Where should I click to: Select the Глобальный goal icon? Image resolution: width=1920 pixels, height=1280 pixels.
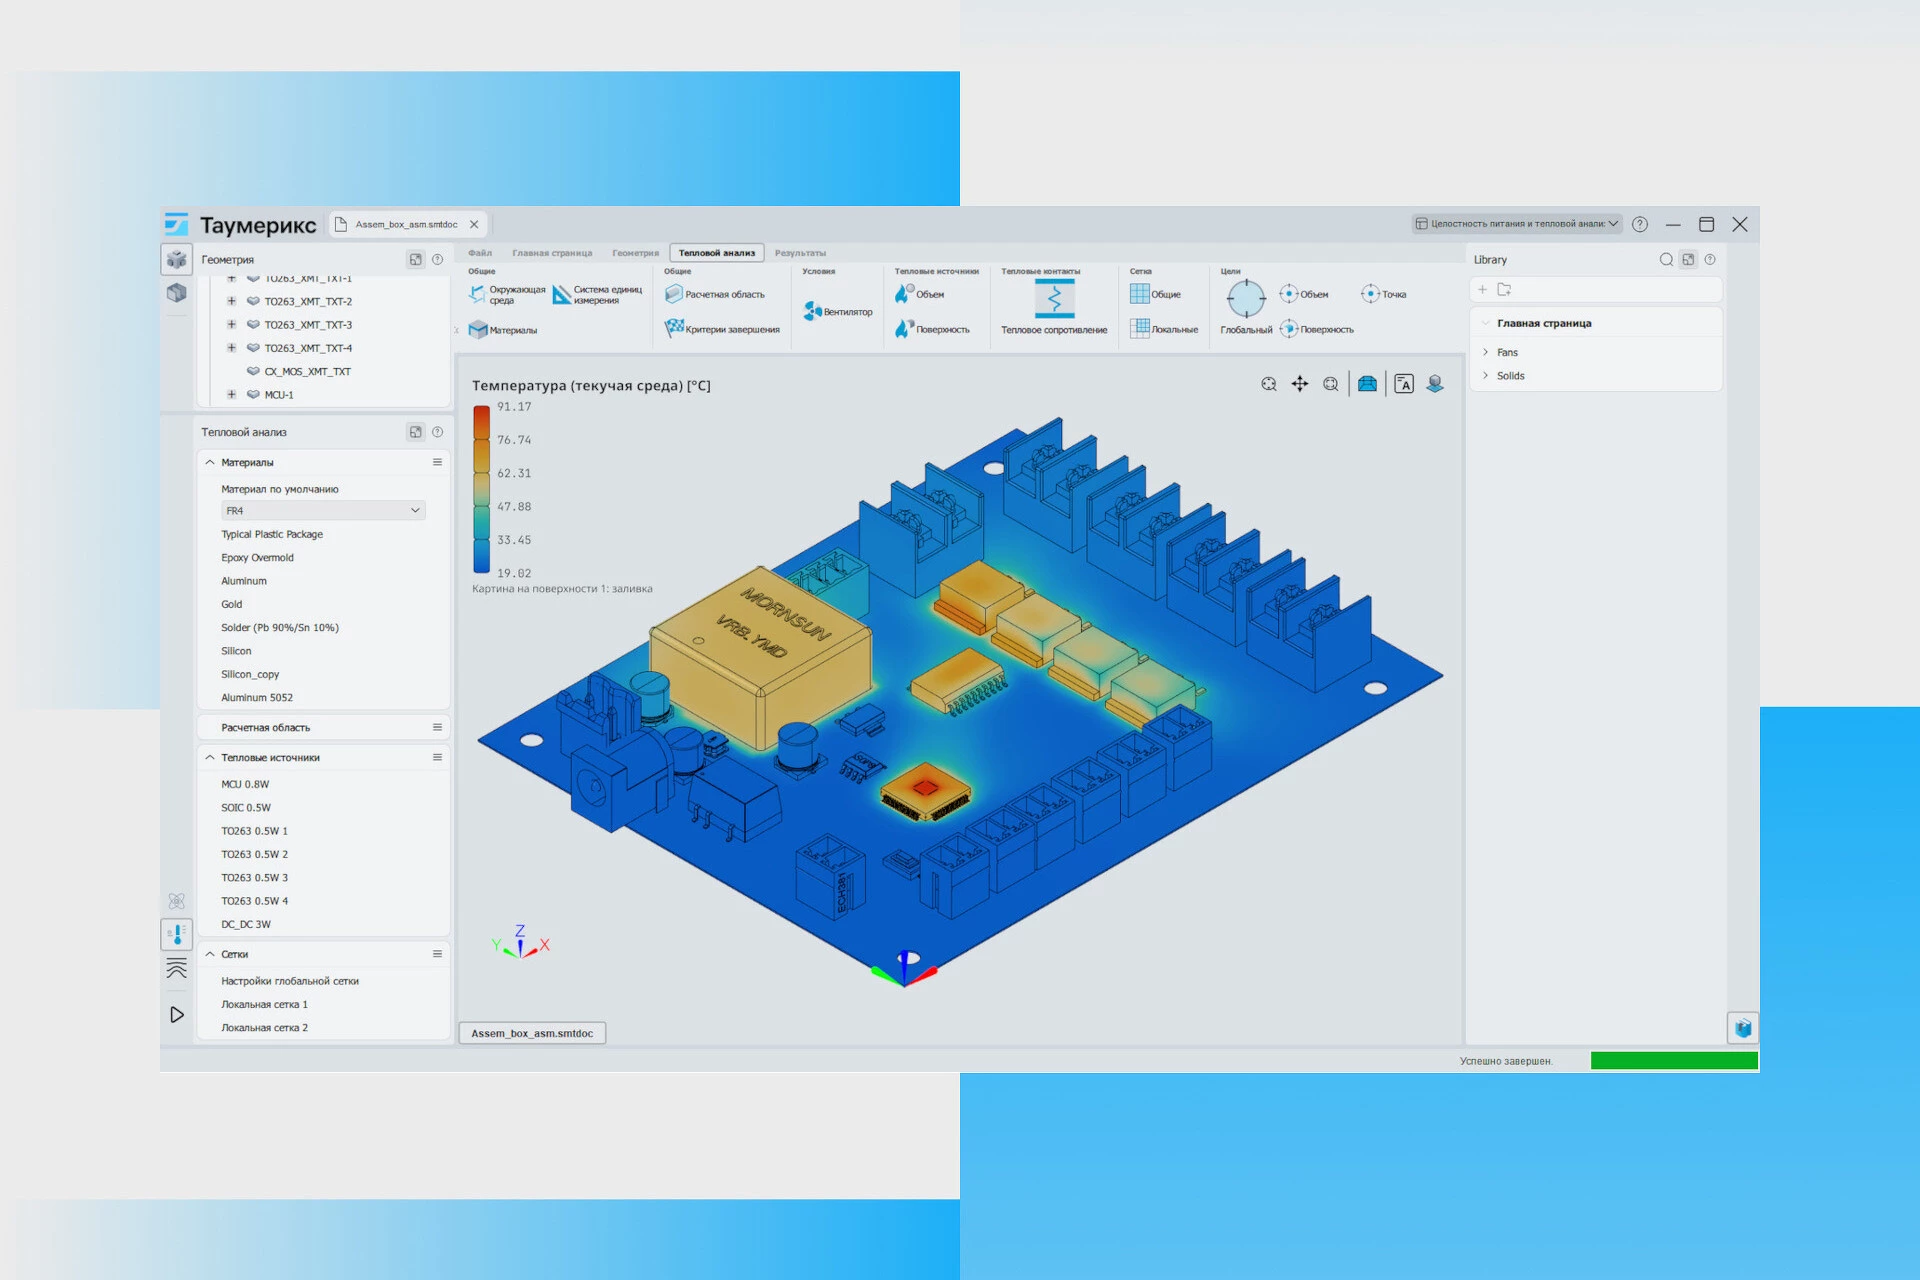[1245, 298]
